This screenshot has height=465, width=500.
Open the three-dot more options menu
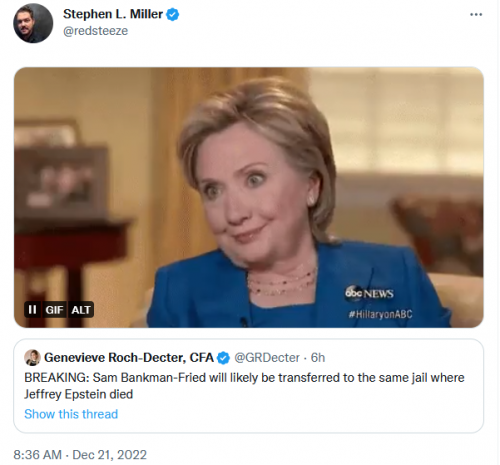(476, 14)
